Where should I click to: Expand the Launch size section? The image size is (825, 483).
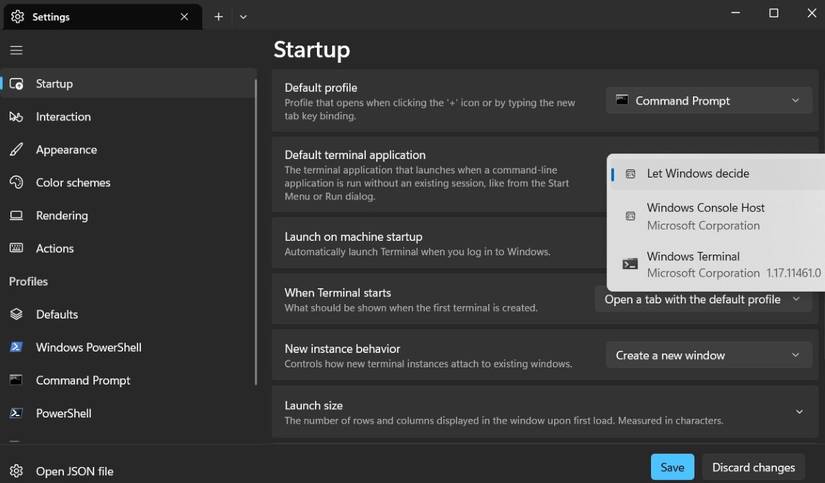798,412
